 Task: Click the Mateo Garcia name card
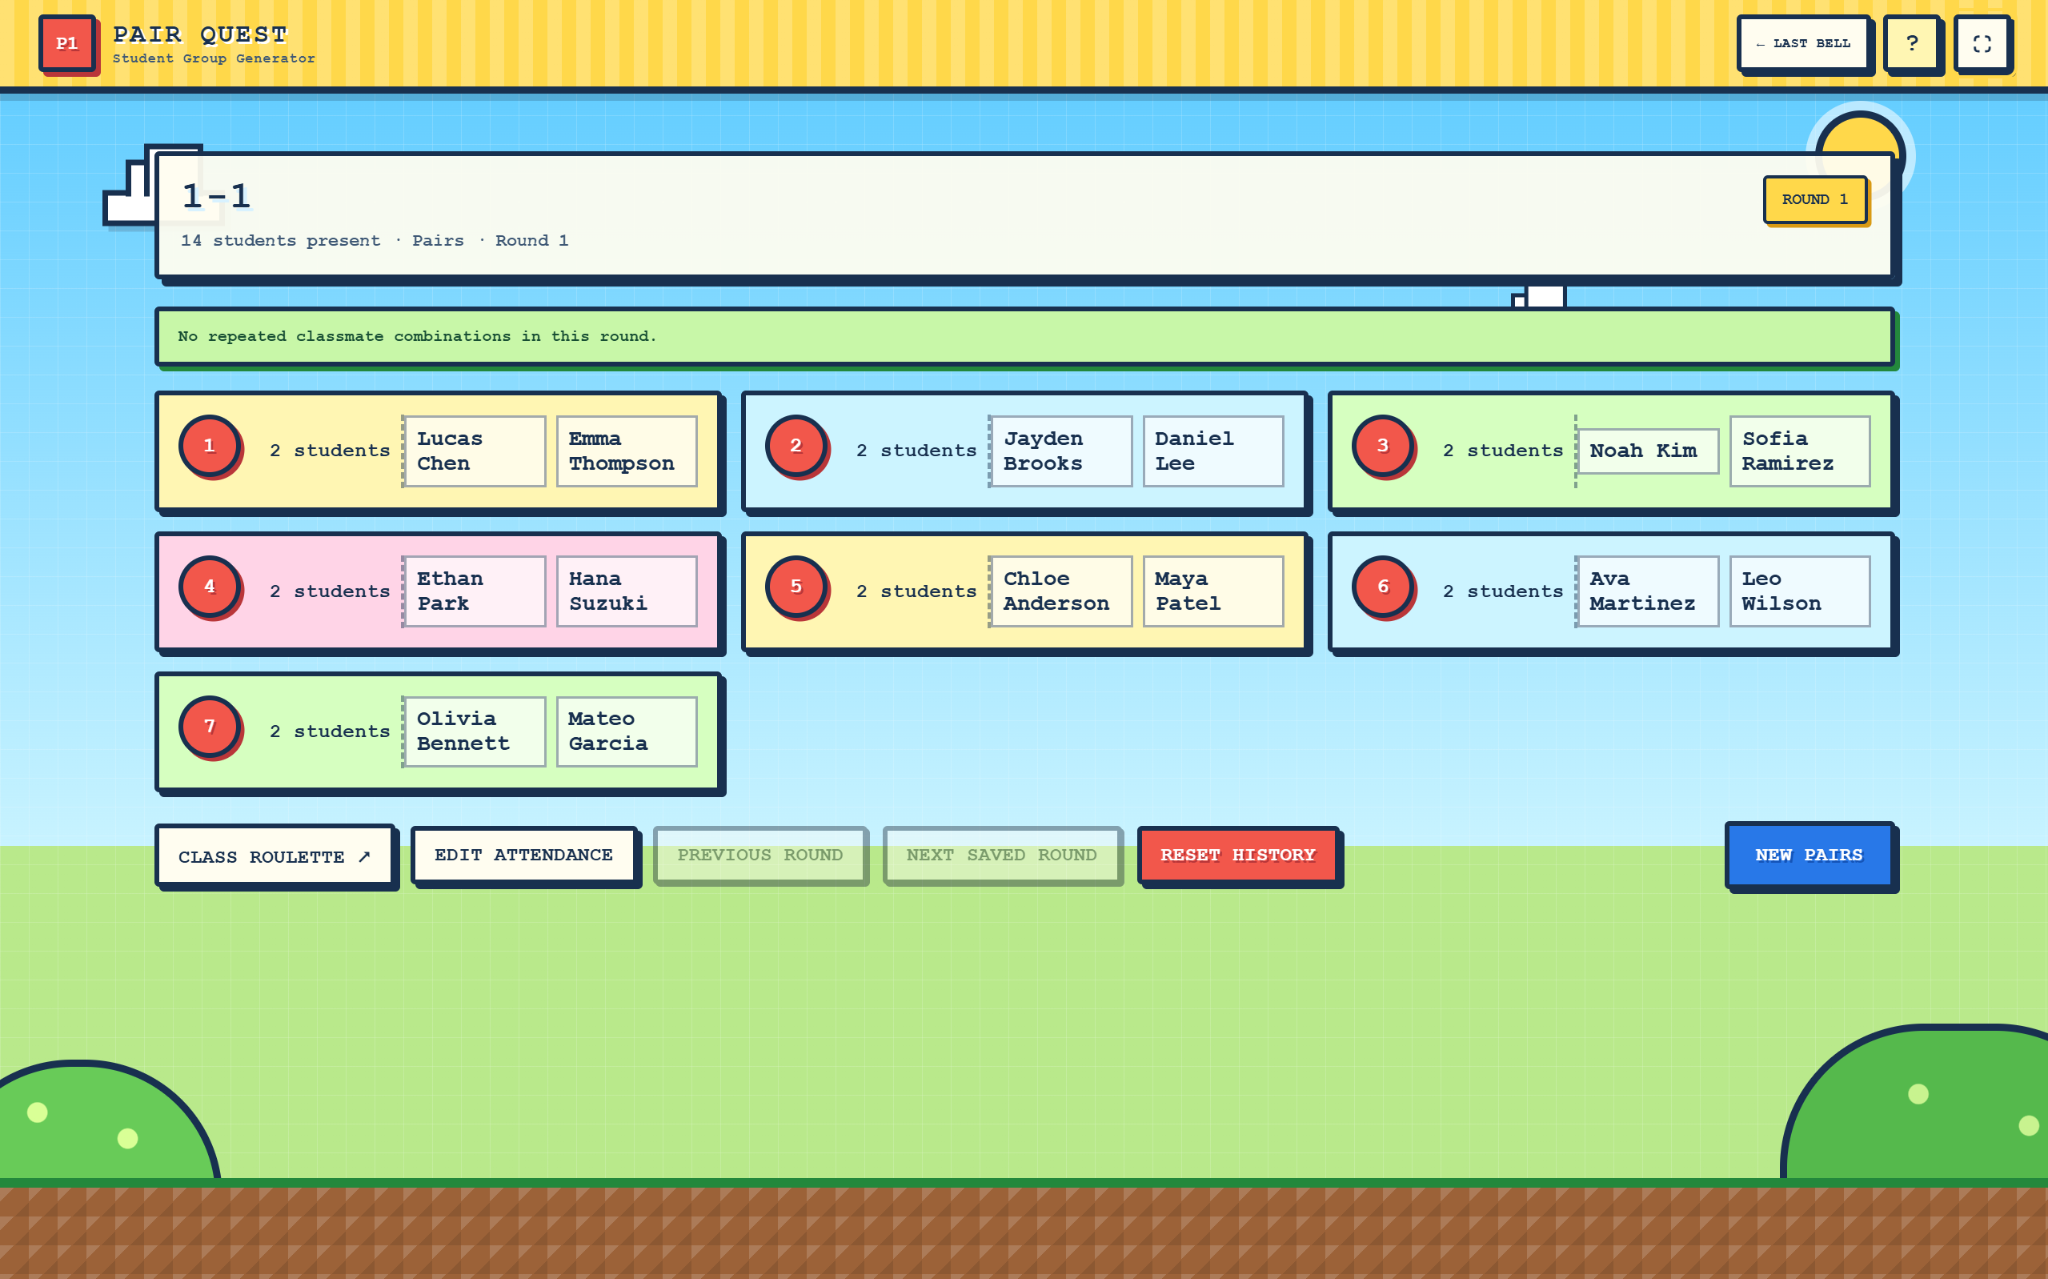pyautogui.click(x=627, y=731)
